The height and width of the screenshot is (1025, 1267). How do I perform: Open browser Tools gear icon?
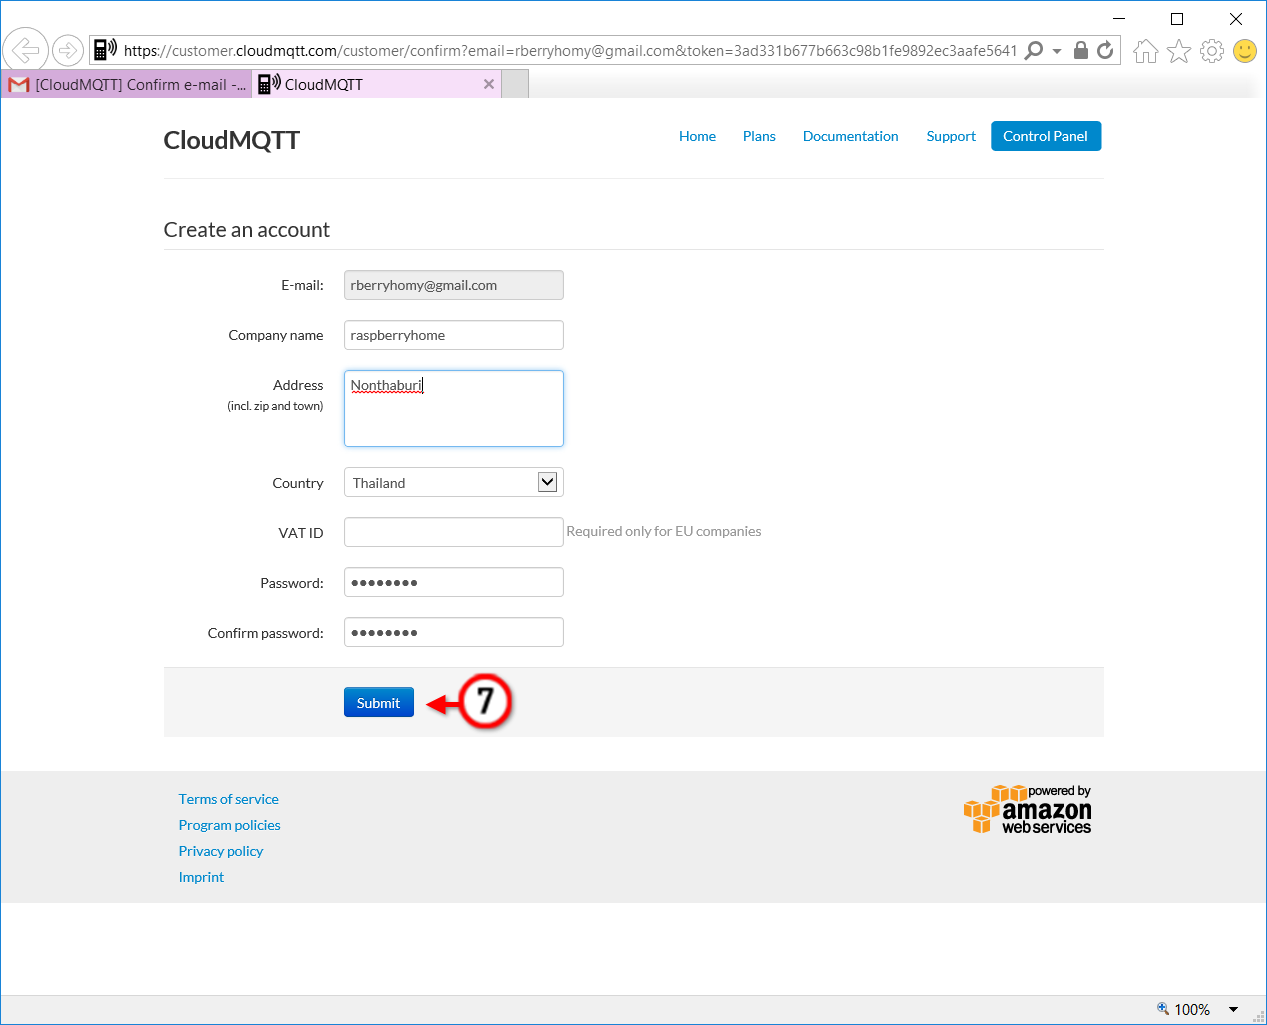pos(1212,50)
